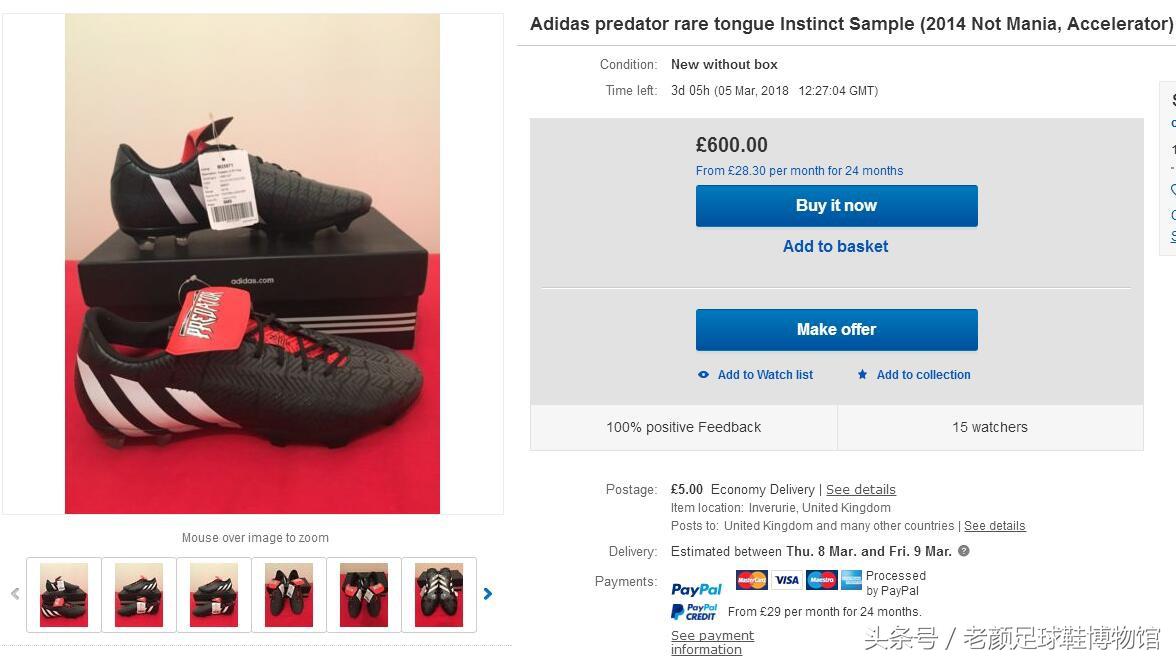This screenshot has height=660, width=1176.
Task: Click the delivery estimate help question icon
Action: point(964,551)
